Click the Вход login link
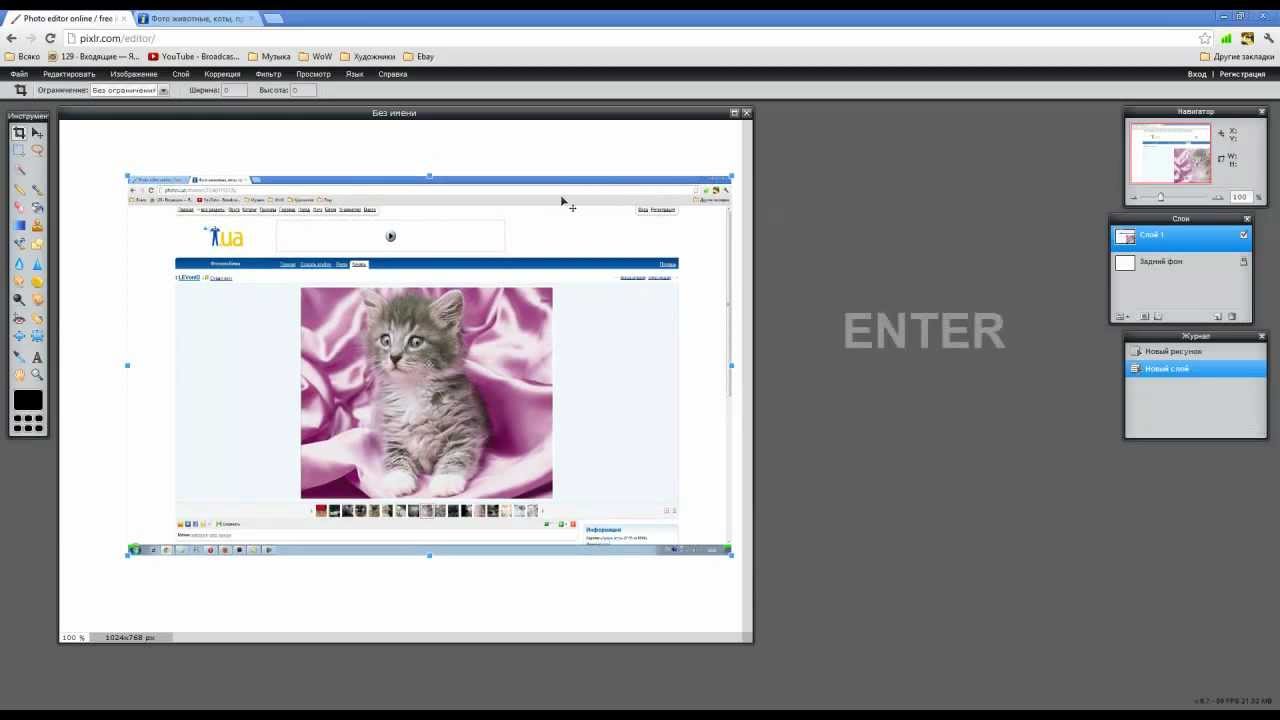The width and height of the screenshot is (1280, 720). point(1197,74)
